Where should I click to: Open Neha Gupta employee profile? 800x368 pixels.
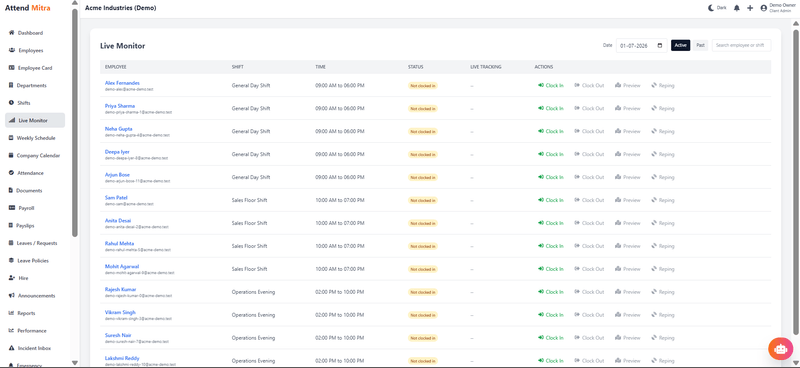click(x=118, y=129)
